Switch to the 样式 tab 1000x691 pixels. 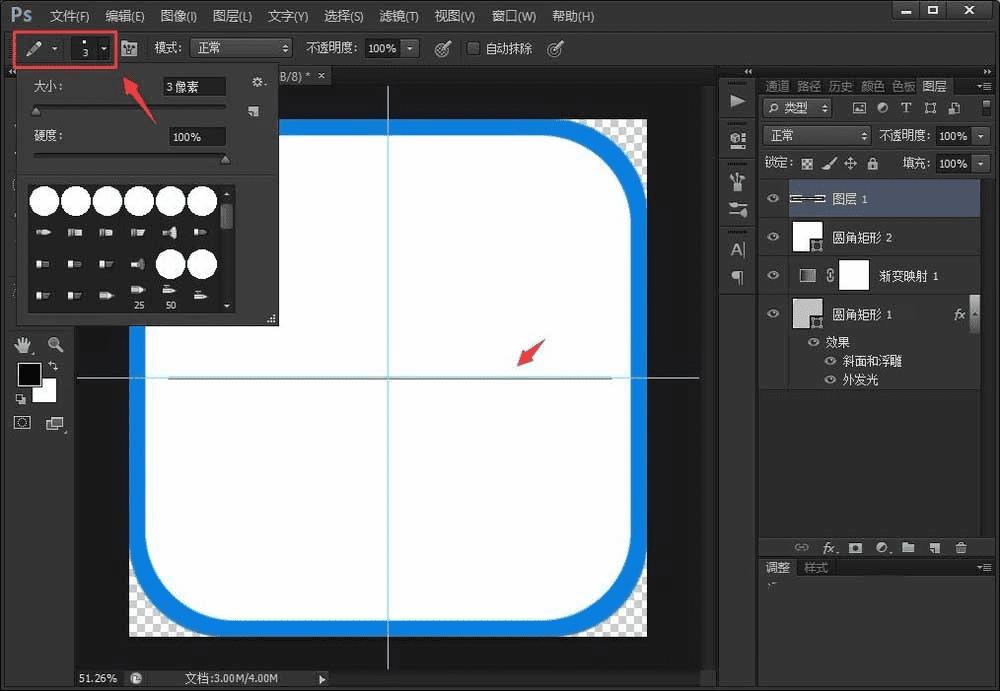pyautogui.click(x=816, y=568)
